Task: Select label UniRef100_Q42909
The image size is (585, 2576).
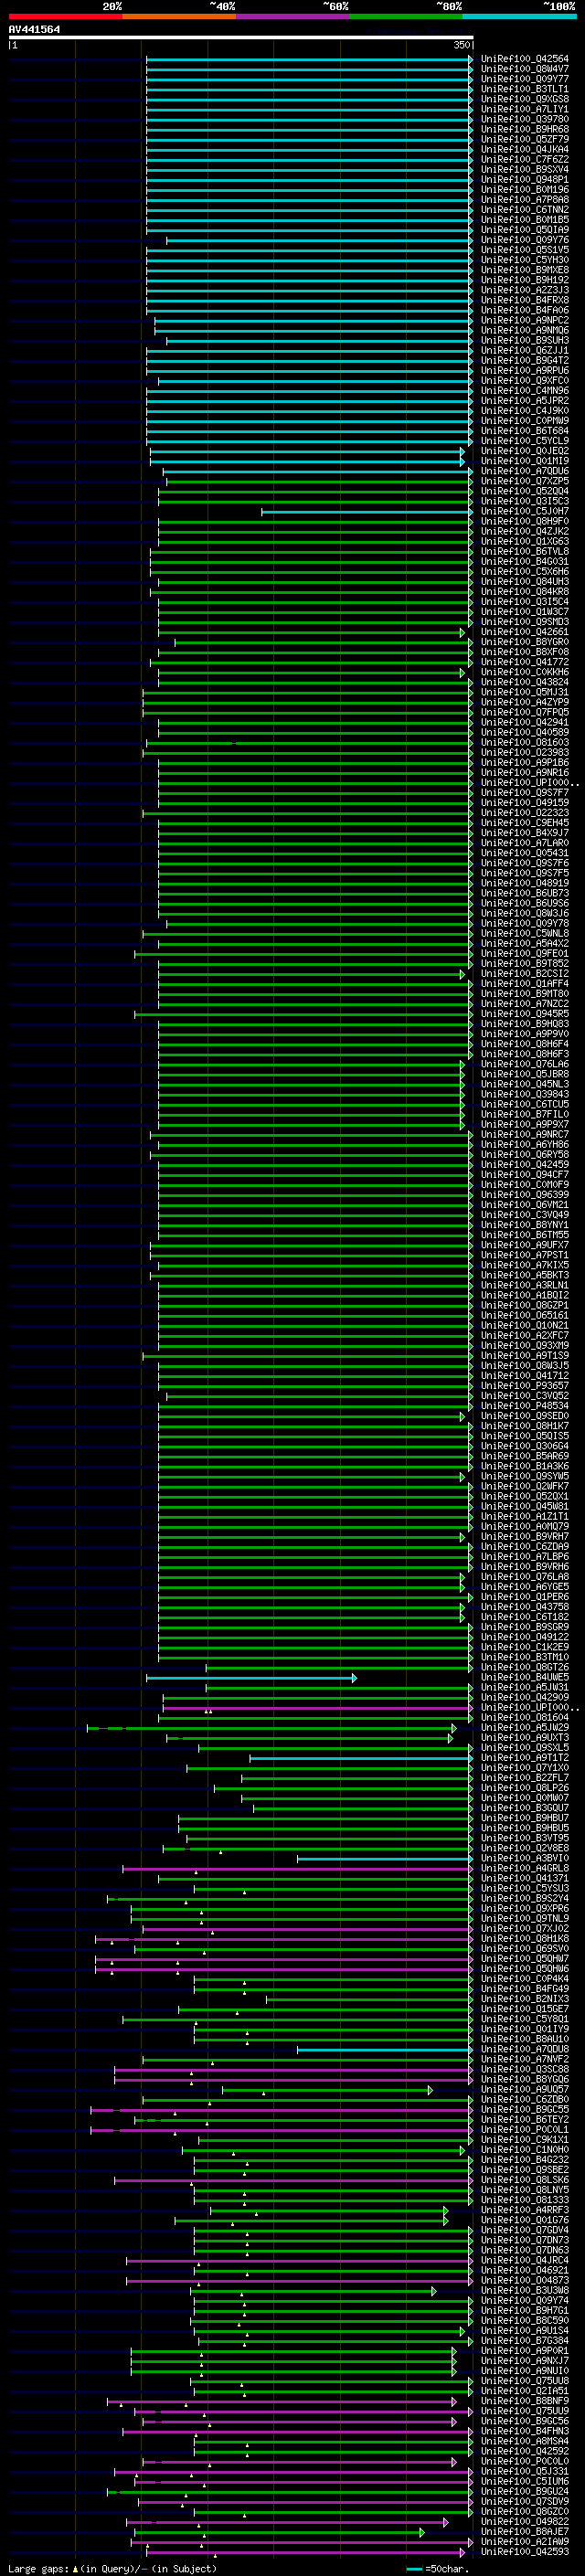Action: pyautogui.click(x=525, y=1698)
